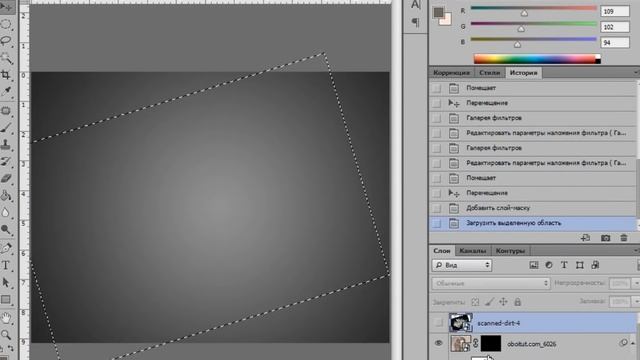Select the Zoom magnifier tool
This screenshot has width=640, height=360.
[x=6, y=335]
